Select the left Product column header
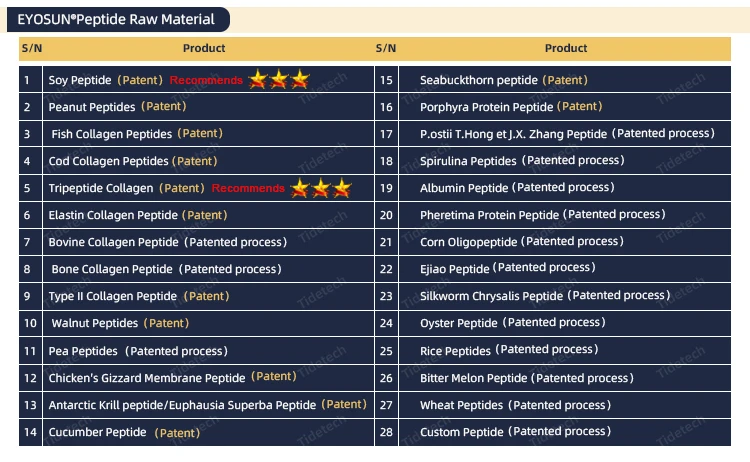 [204, 48]
